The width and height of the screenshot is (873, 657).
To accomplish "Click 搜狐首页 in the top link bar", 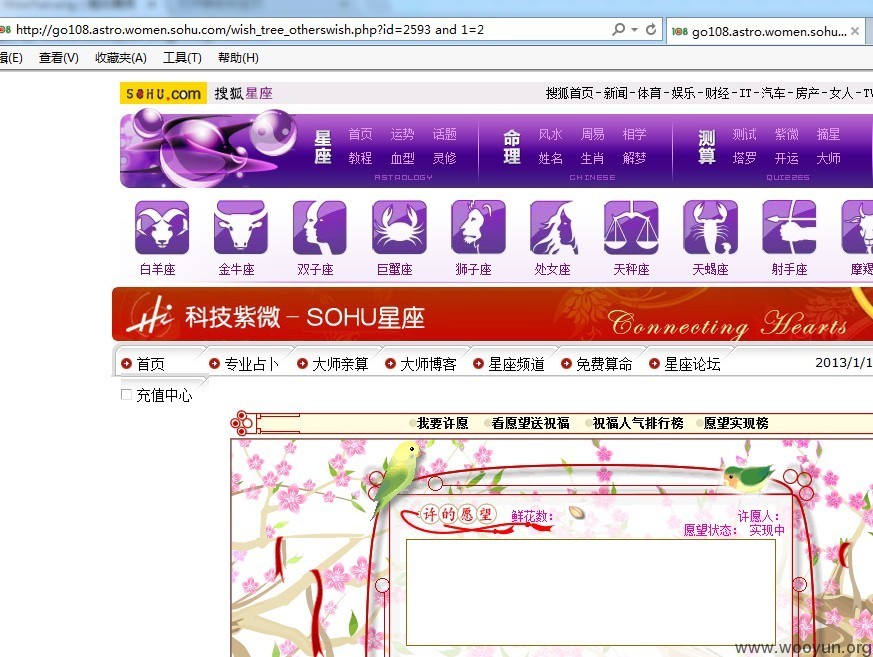I will 569,93.
